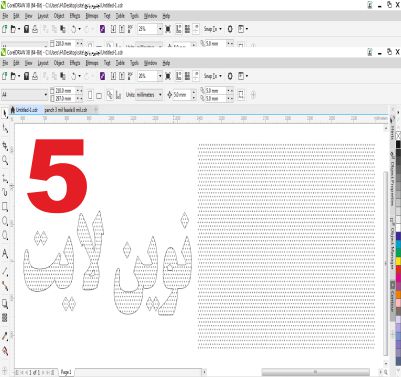401x377 pixels.
Task: Set page orientation to Landscape
Action: pos(99,96)
